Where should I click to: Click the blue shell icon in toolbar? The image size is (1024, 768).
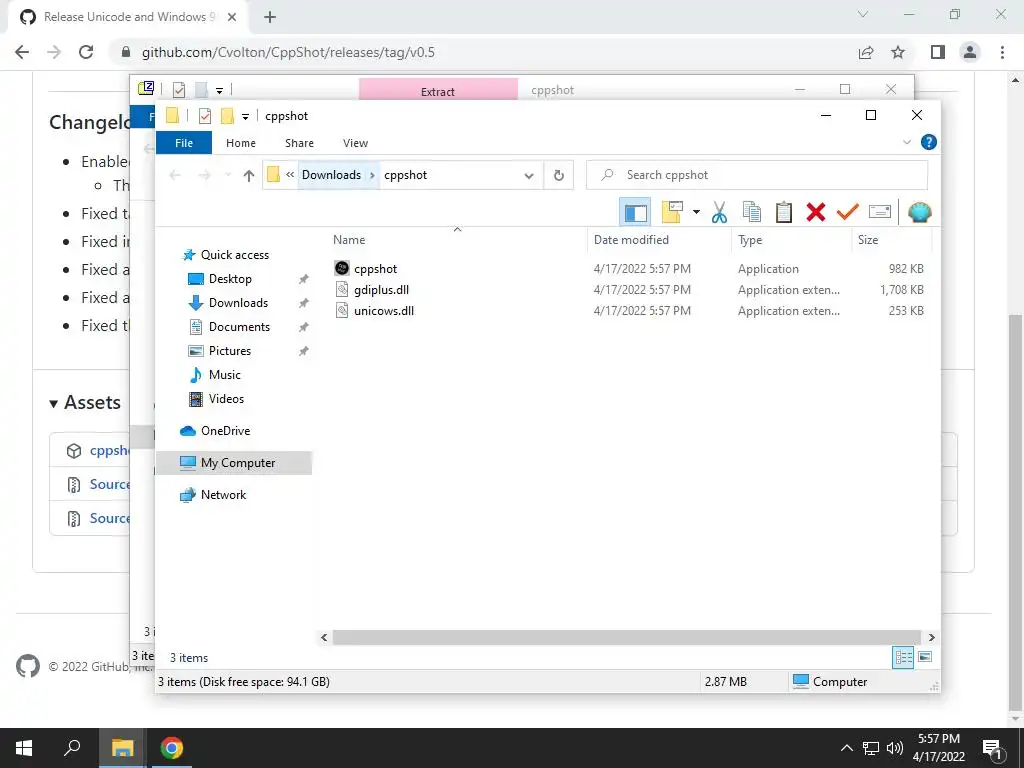click(920, 212)
